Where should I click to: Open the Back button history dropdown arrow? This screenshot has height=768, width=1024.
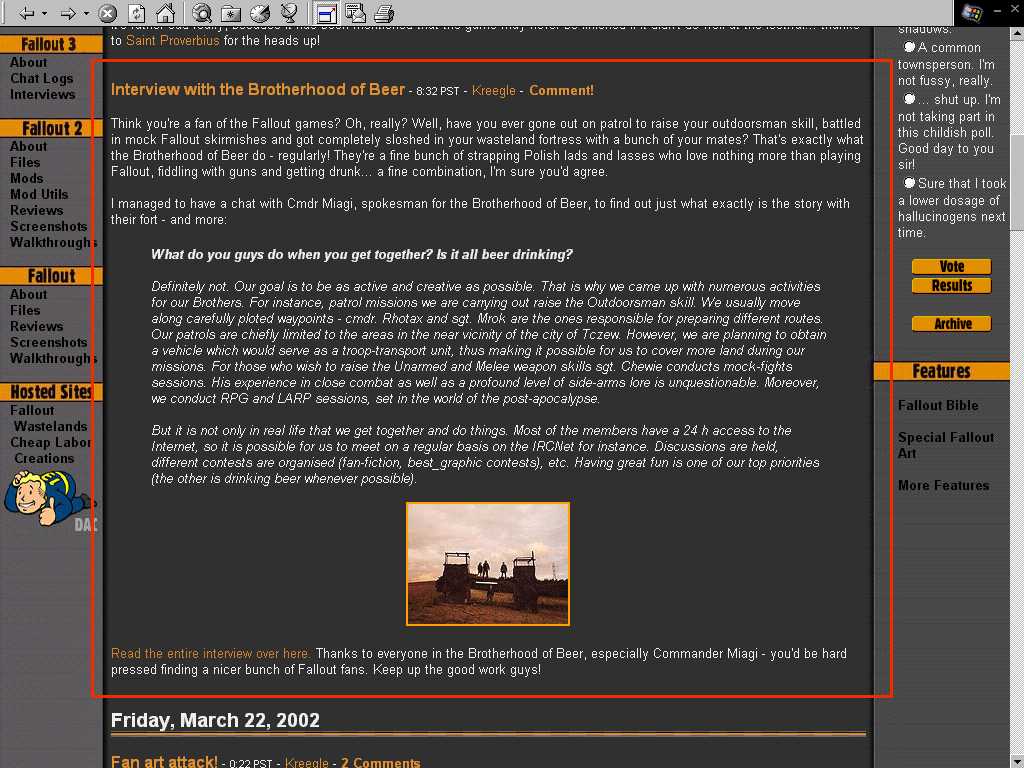44,13
